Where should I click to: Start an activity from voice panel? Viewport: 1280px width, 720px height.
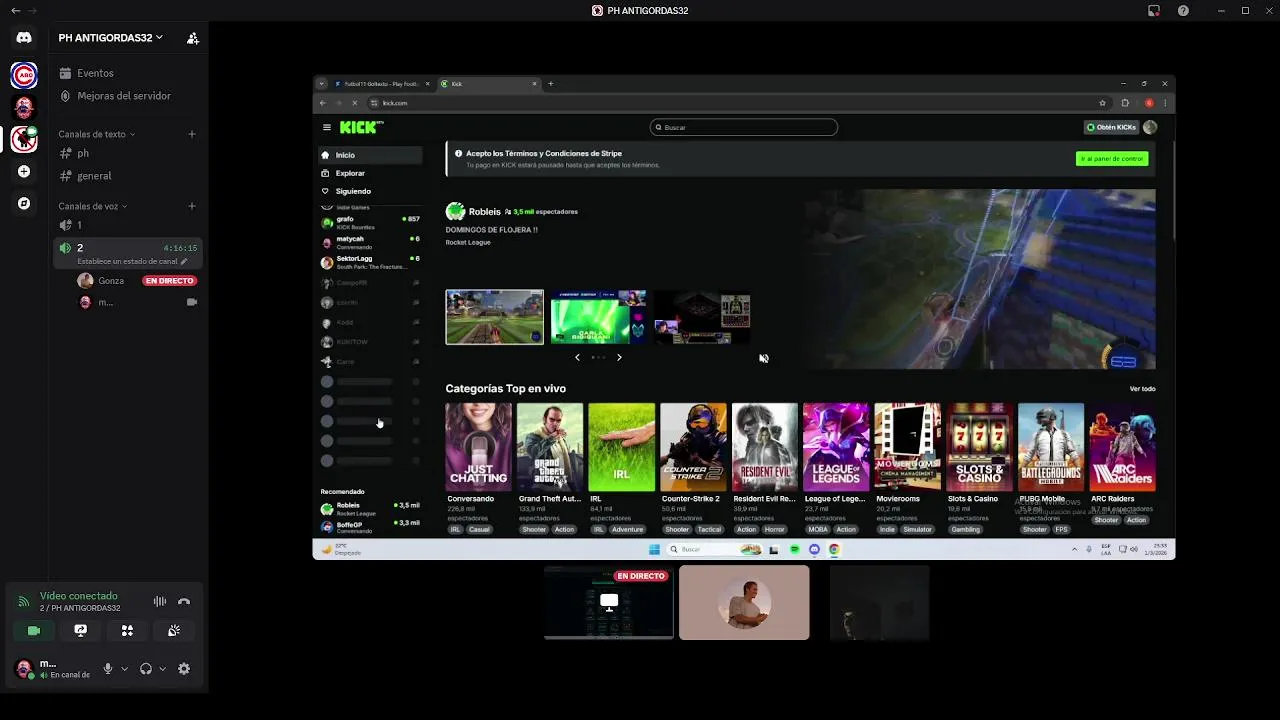pos(127,631)
